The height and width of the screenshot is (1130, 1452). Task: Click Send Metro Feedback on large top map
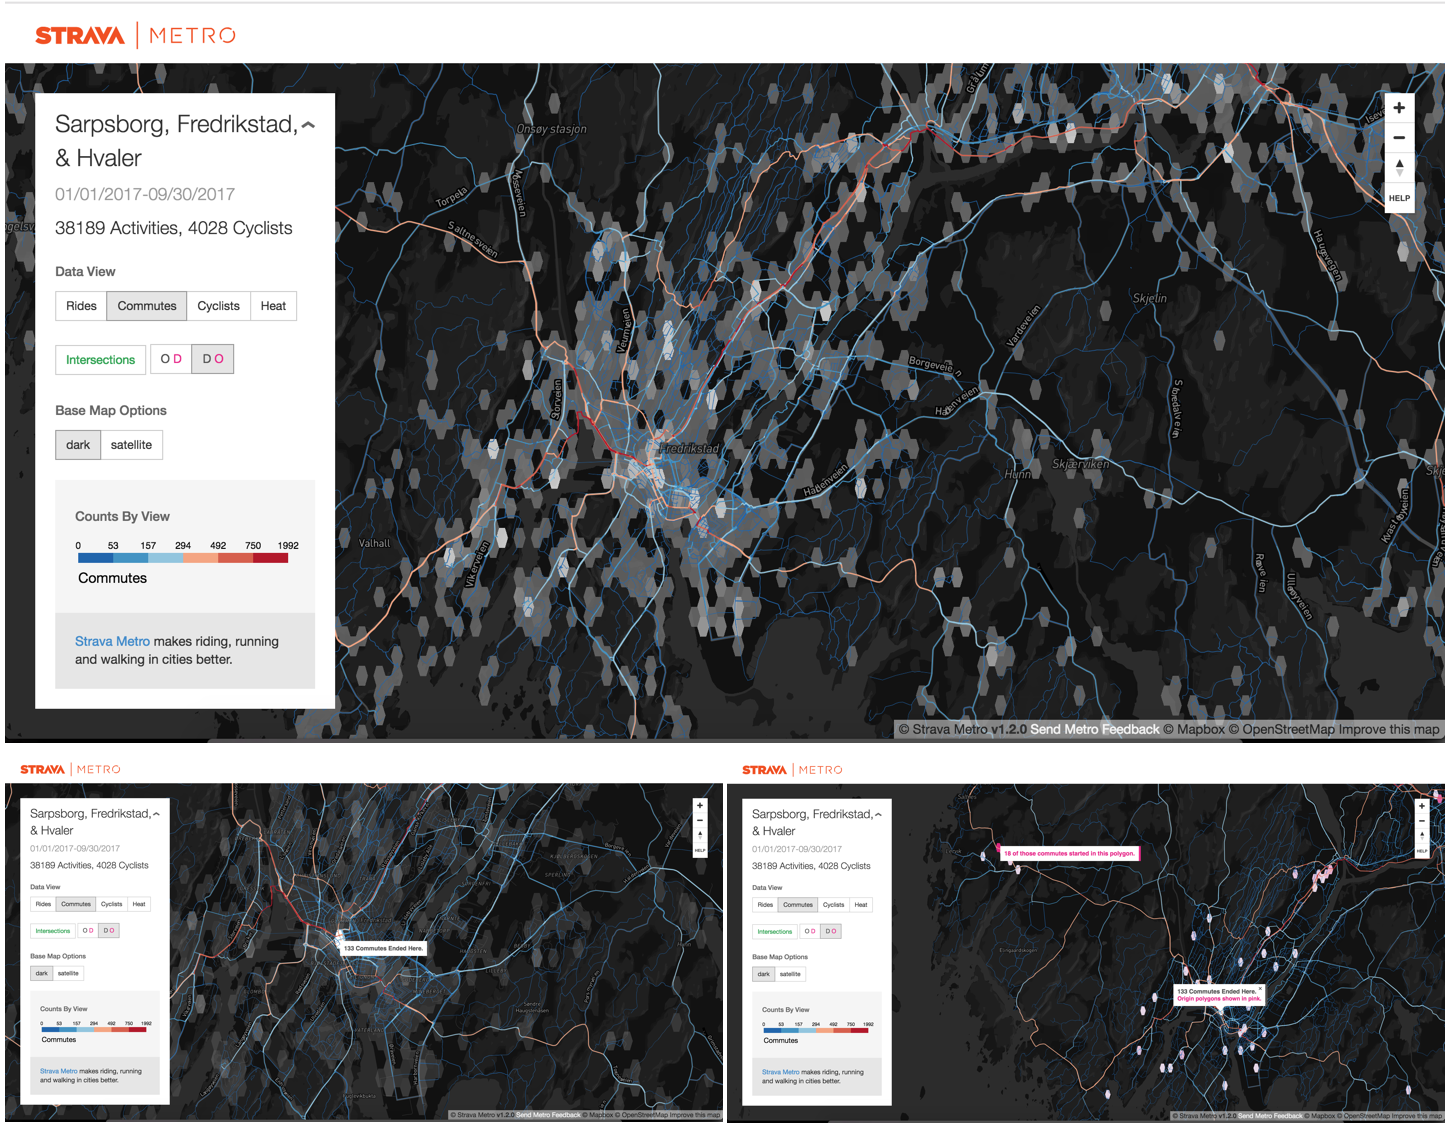click(1095, 730)
